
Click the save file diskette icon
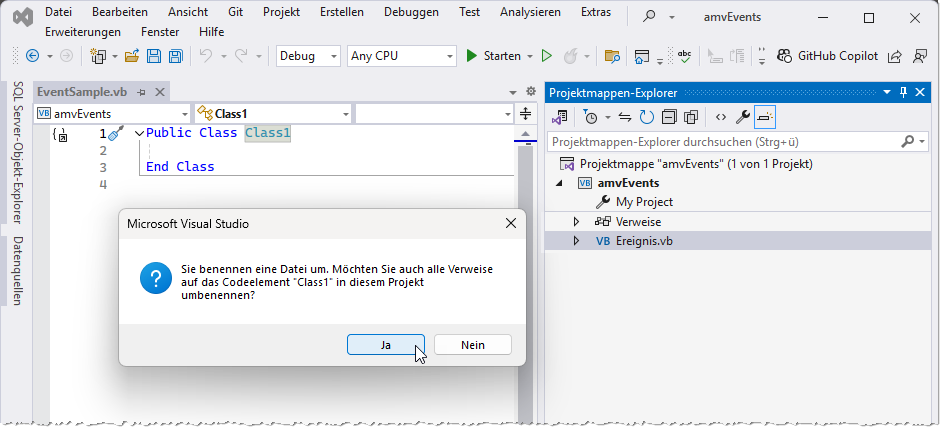click(x=154, y=56)
